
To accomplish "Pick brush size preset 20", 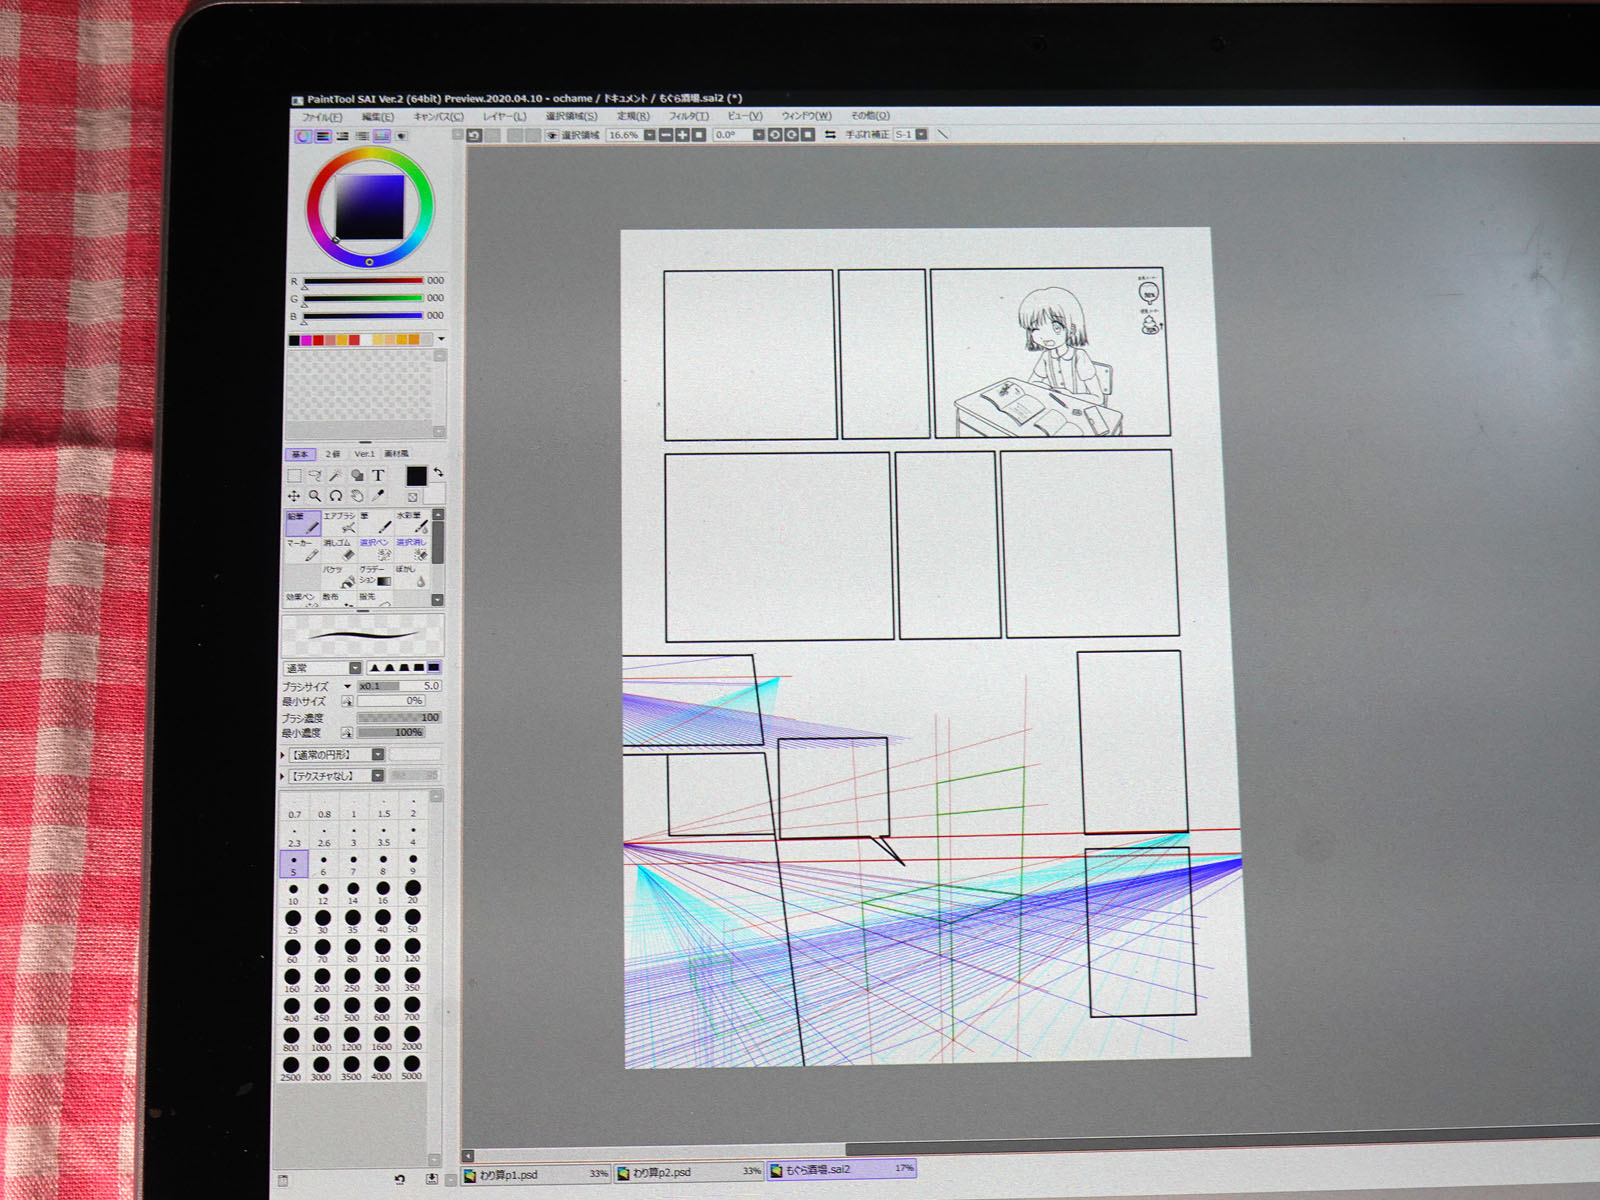I will (413, 890).
